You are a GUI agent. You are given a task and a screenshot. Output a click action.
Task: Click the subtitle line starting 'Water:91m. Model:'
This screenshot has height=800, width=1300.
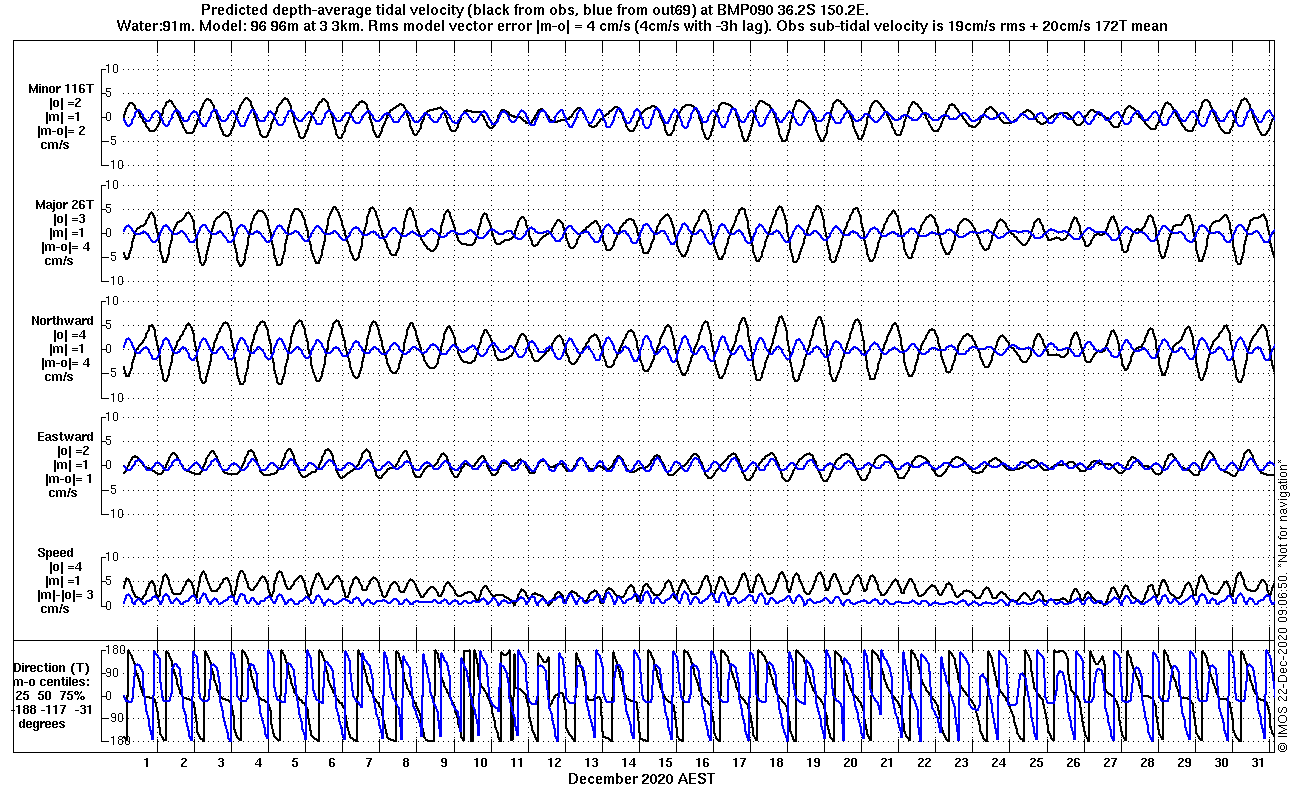click(641, 25)
